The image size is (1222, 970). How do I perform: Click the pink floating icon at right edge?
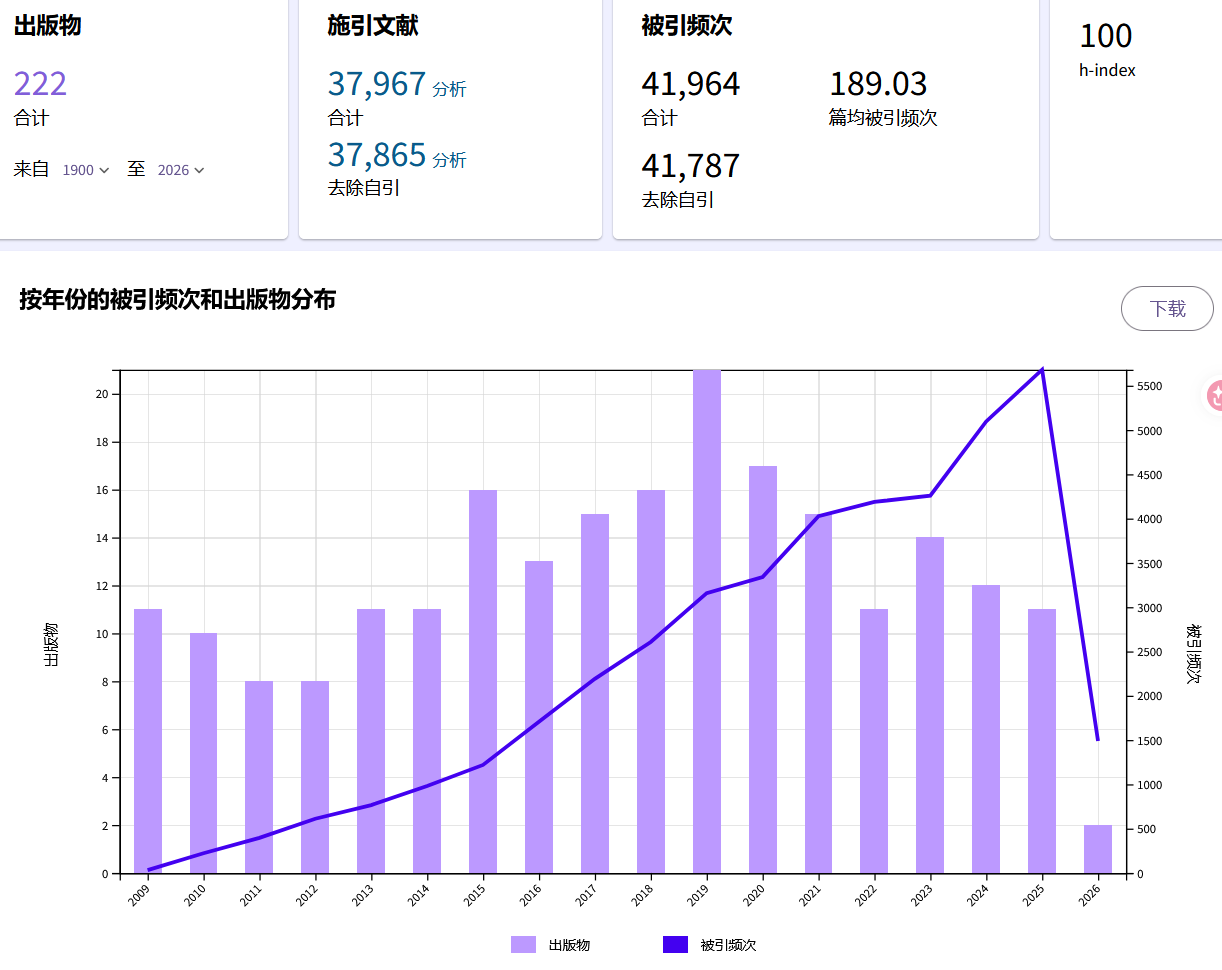tap(1212, 396)
